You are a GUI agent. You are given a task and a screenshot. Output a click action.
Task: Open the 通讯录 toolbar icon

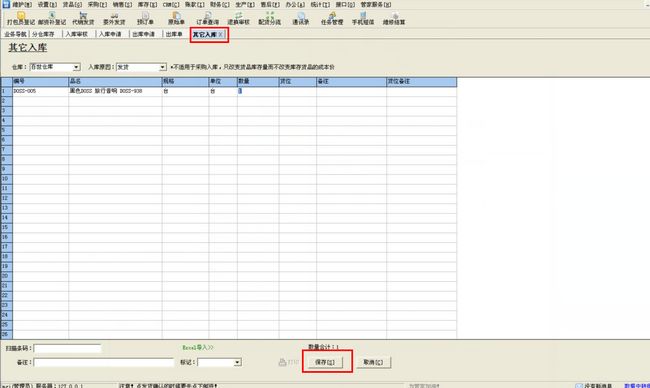[301, 19]
